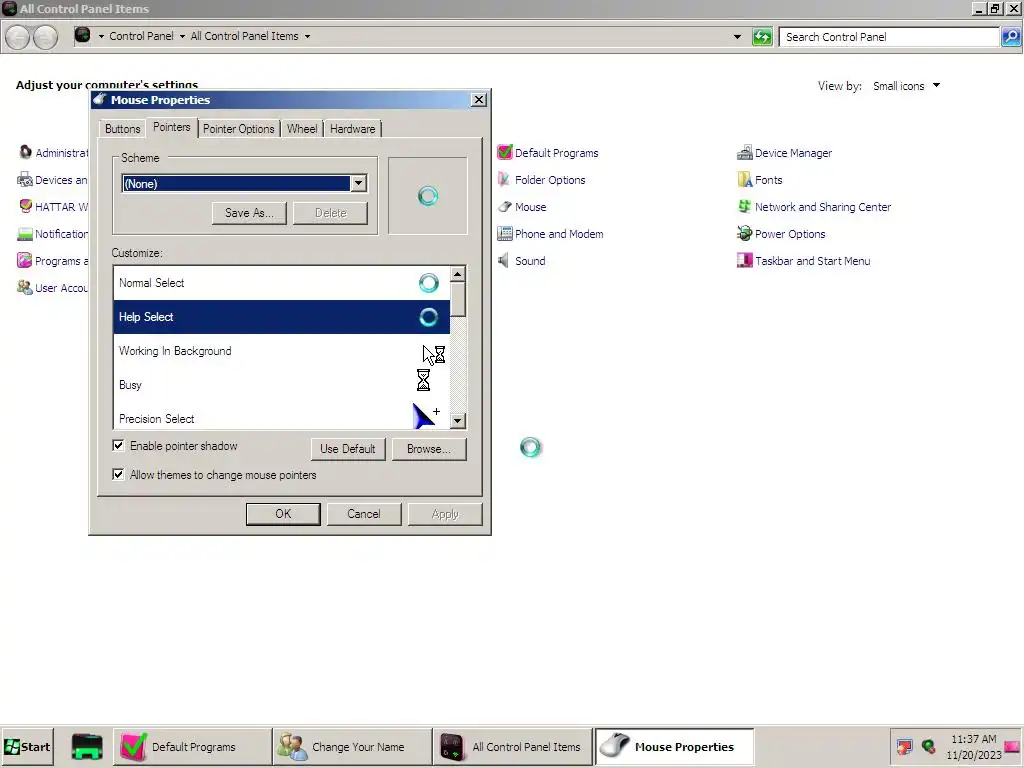1024x768 pixels.
Task: Click the back navigation arrow button
Action: click(18, 37)
